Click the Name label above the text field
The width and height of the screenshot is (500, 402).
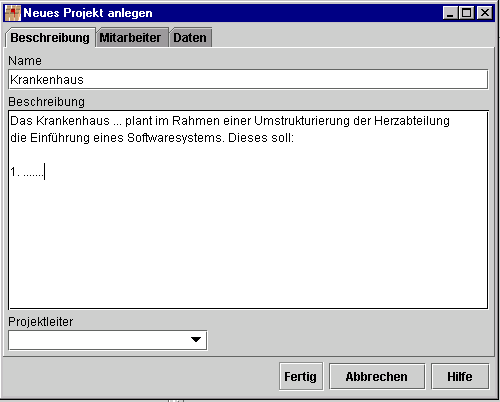(25, 61)
